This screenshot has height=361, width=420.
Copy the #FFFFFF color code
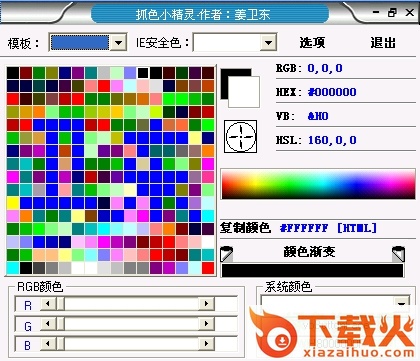[304, 228]
